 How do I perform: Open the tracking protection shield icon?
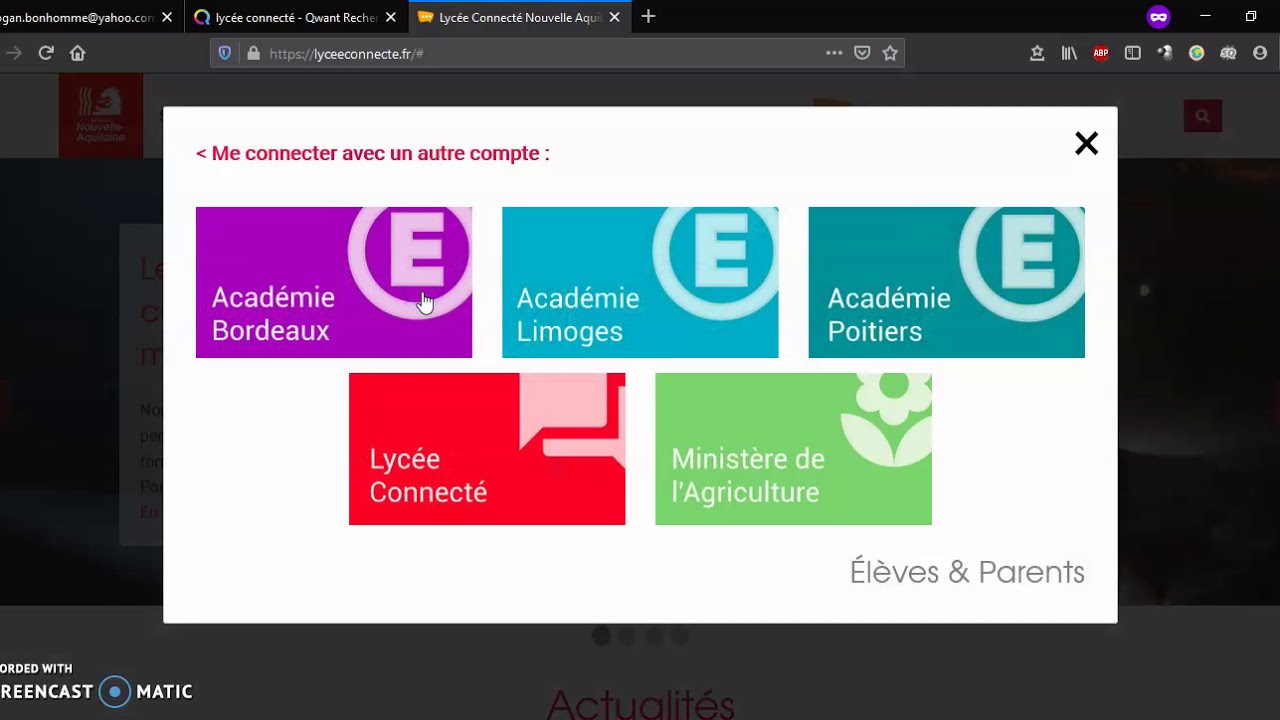tap(225, 53)
